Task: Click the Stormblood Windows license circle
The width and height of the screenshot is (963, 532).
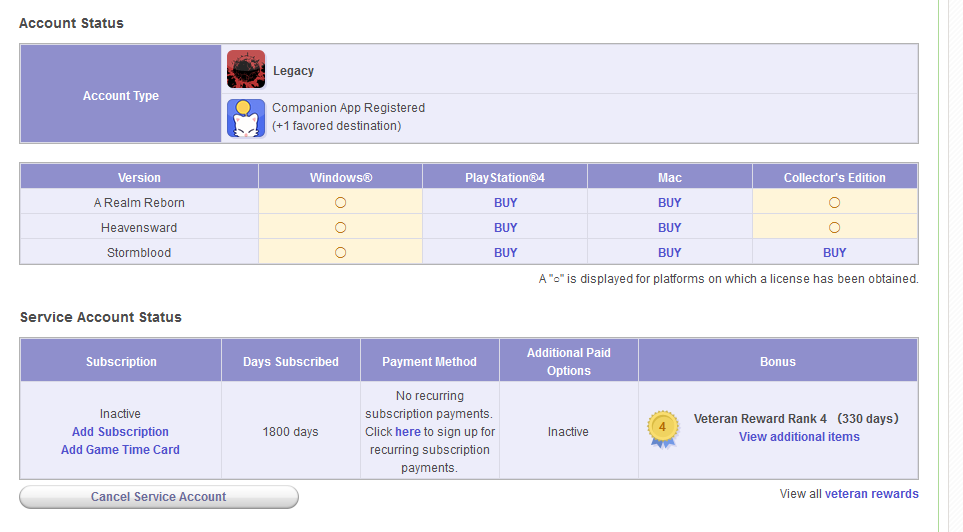Action: click(x=340, y=252)
